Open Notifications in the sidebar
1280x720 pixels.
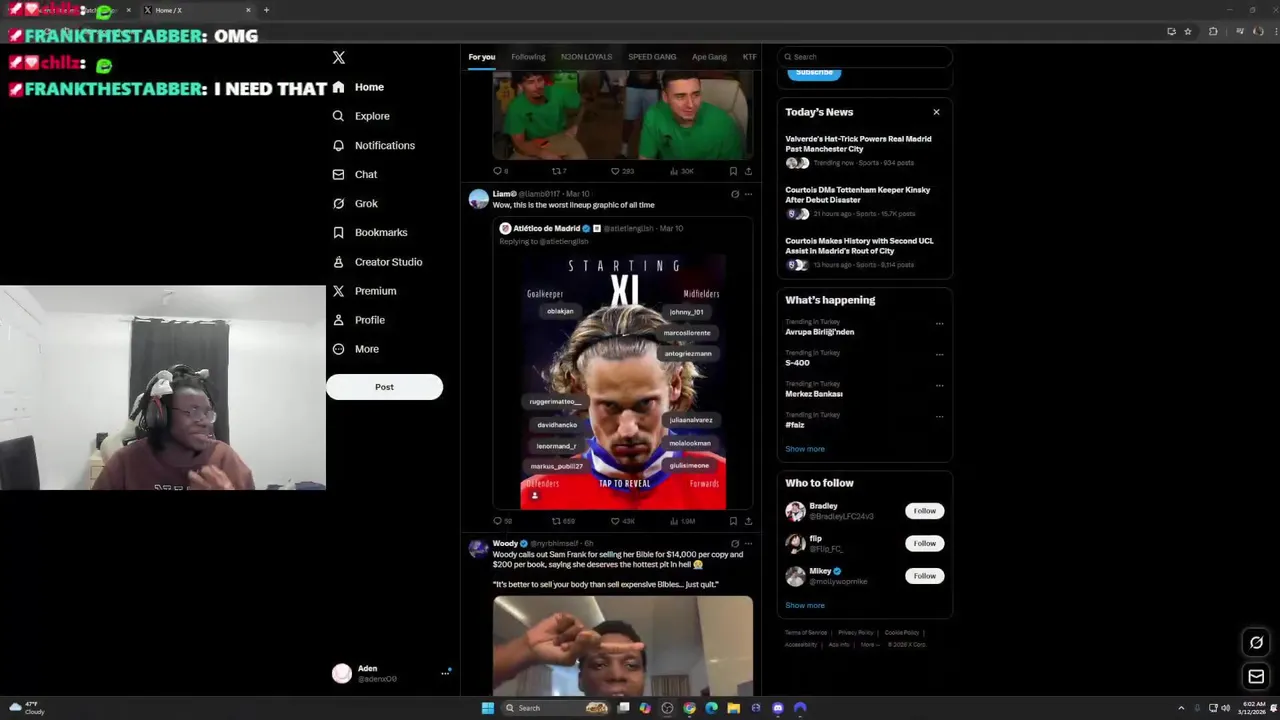pos(373,145)
